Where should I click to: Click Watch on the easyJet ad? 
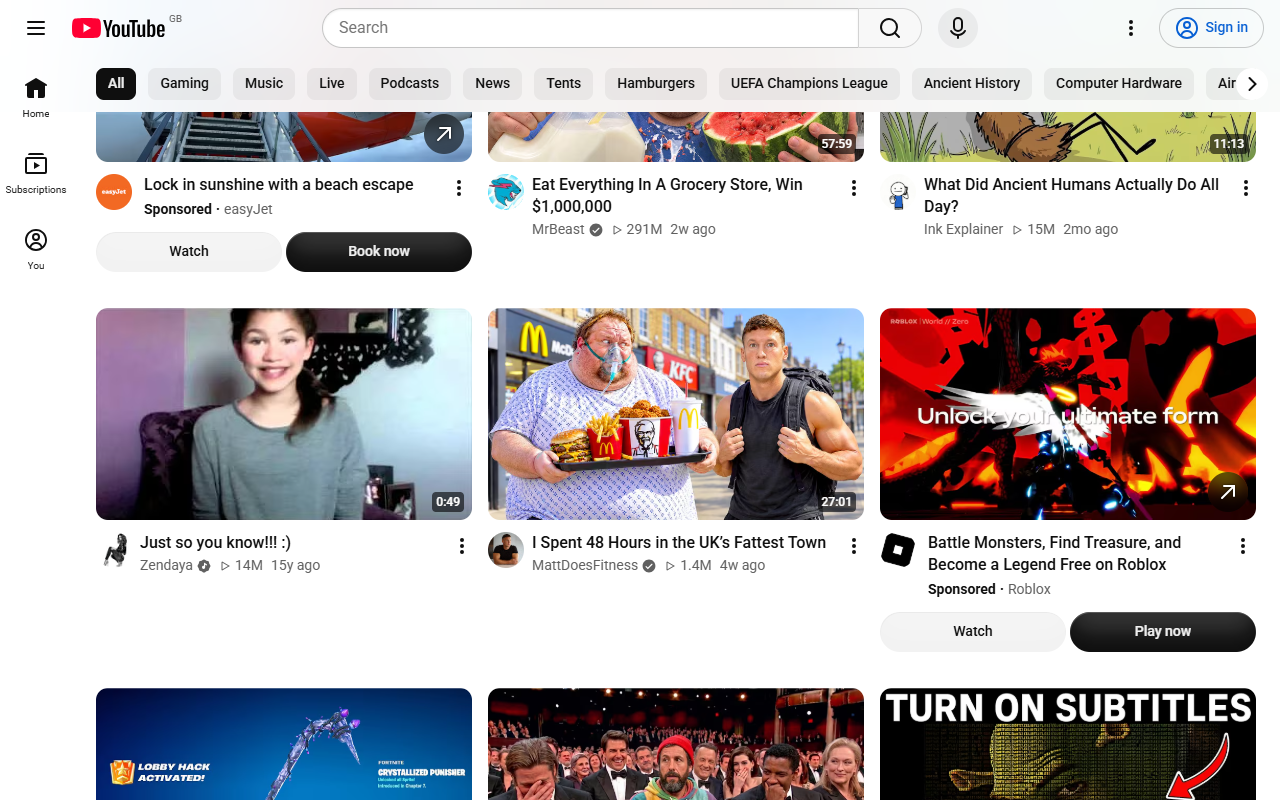(x=189, y=252)
